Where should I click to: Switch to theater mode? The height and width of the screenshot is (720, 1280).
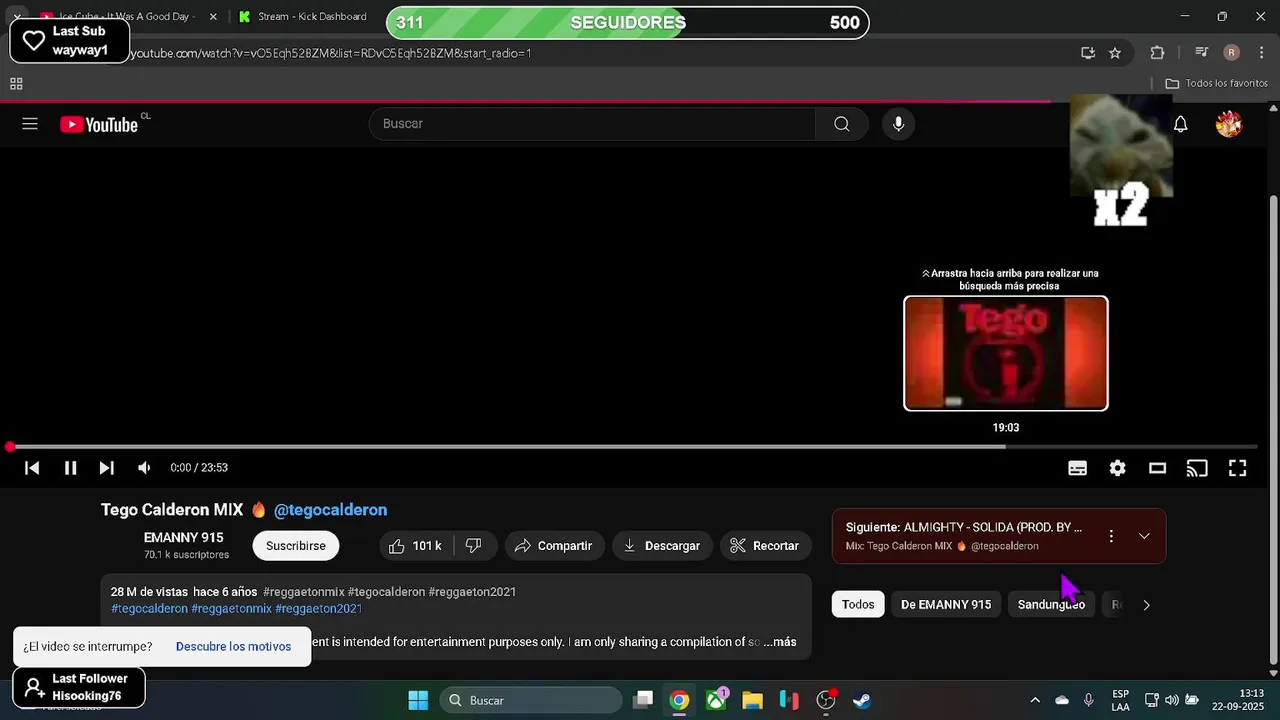pos(1158,468)
